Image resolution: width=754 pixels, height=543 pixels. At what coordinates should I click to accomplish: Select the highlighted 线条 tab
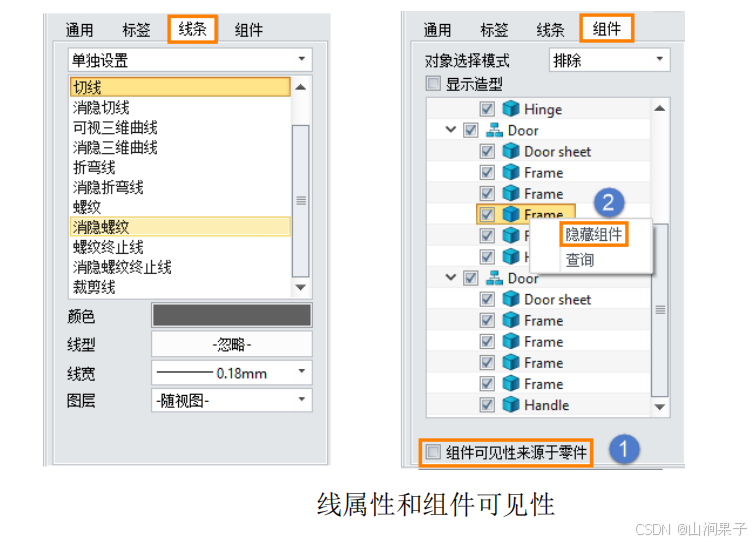[x=192, y=29]
